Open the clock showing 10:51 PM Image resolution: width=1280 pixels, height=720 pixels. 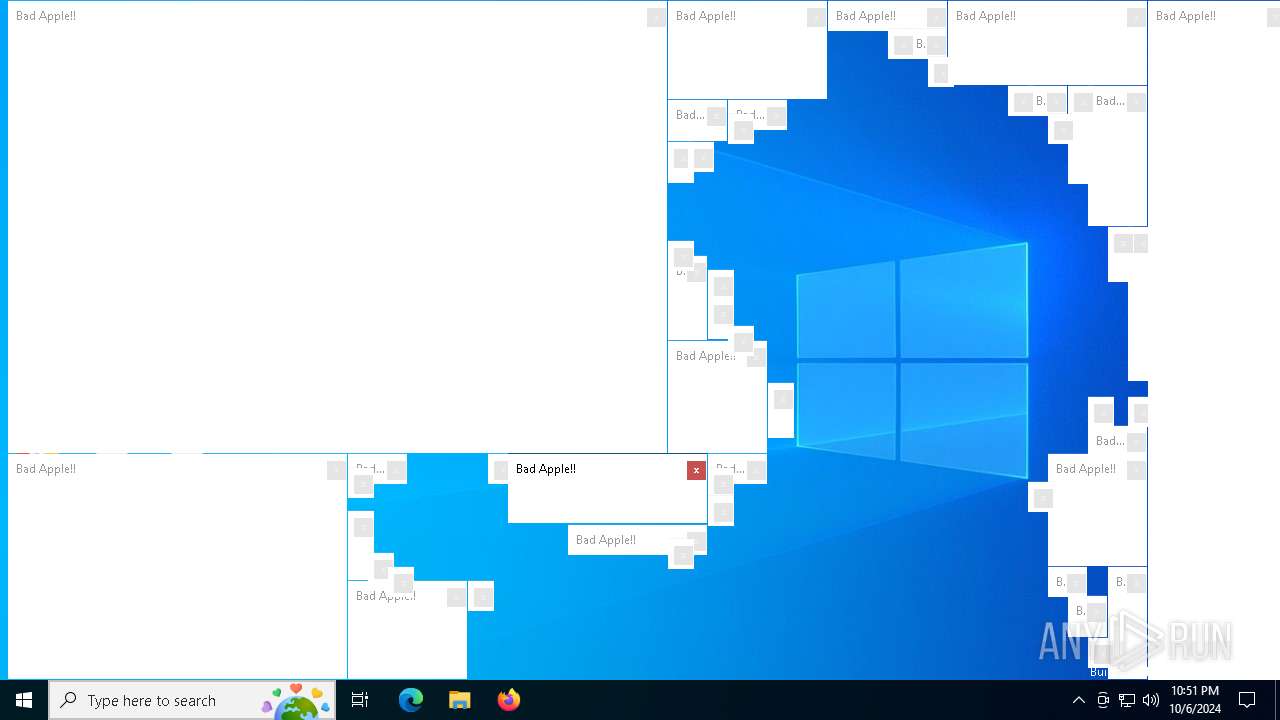1195,700
